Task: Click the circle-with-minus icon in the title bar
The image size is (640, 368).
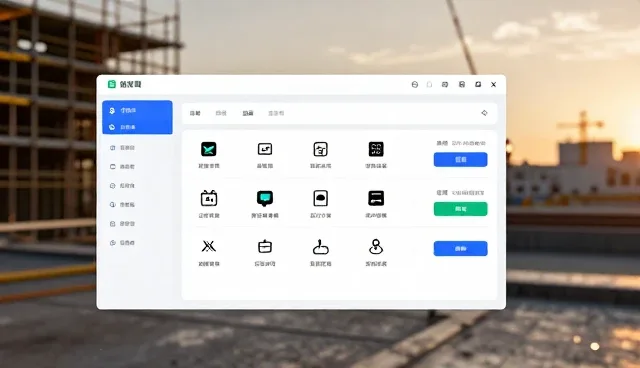Action: tap(415, 84)
